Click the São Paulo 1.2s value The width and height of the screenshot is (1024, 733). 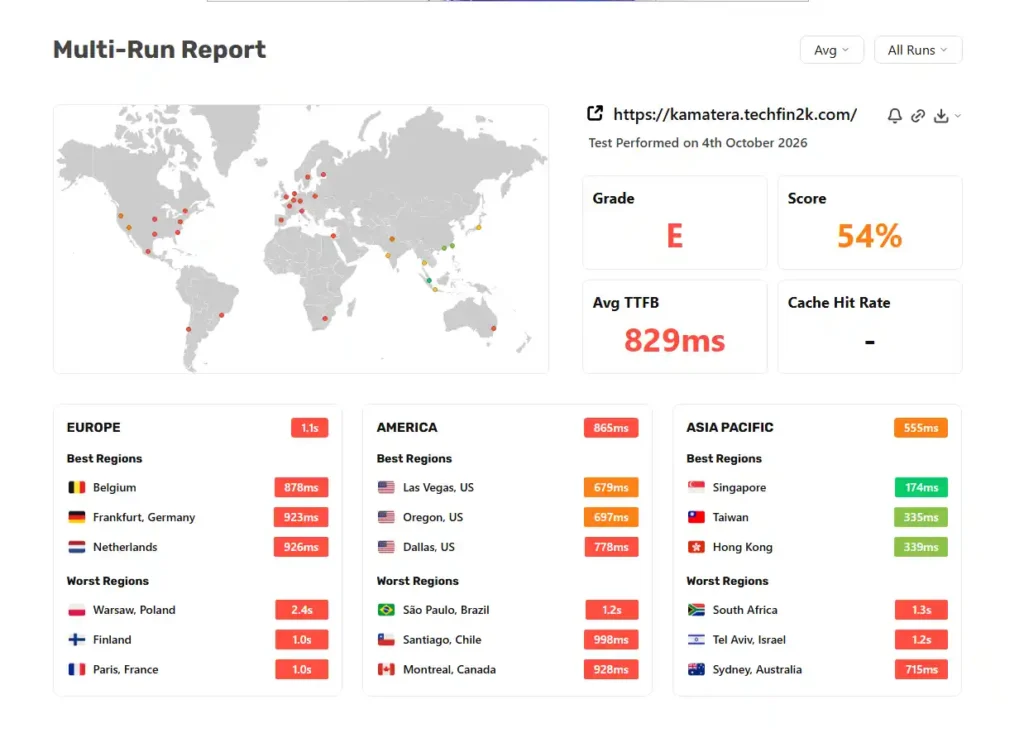[x=612, y=610]
